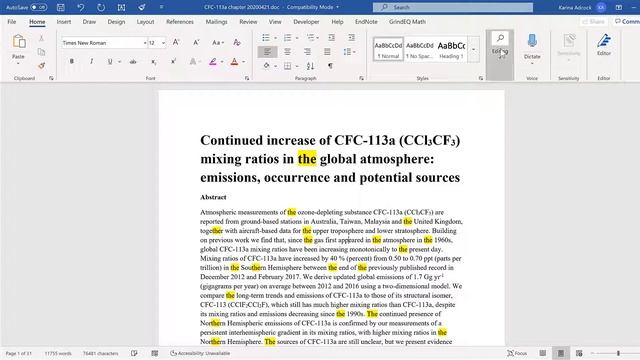
Task: Click the Search box in title bar
Action: pyautogui.click(x=453, y=7)
